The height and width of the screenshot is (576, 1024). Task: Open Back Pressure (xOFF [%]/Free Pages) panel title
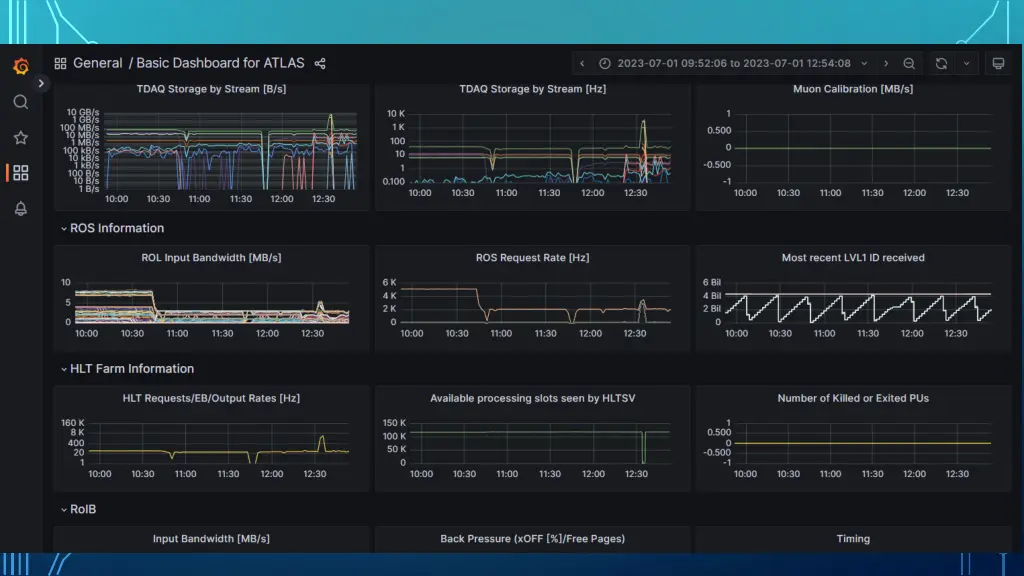click(532, 539)
